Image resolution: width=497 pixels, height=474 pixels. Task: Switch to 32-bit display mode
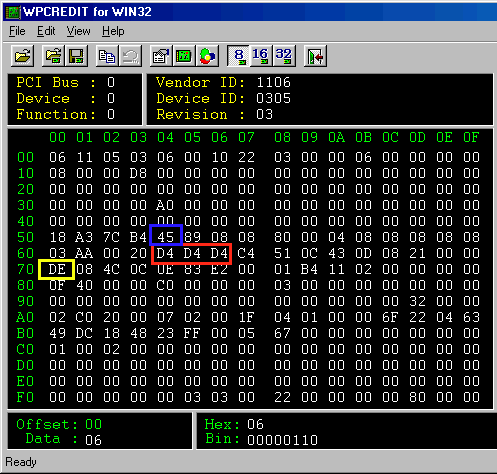pos(284,56)
